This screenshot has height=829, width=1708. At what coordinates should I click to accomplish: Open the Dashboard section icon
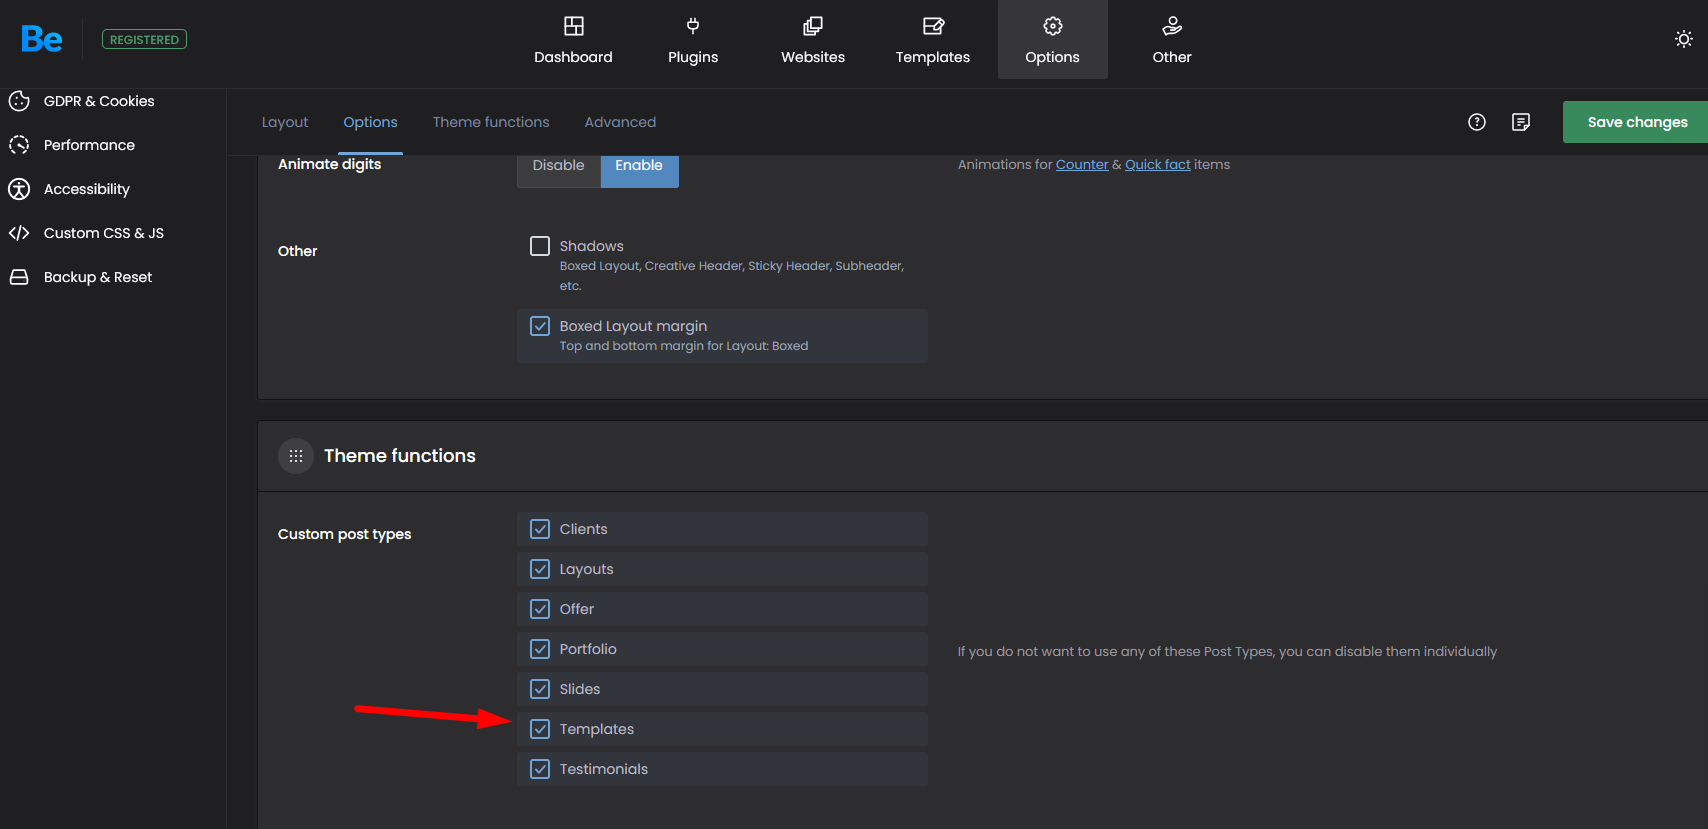coord(573,26)
